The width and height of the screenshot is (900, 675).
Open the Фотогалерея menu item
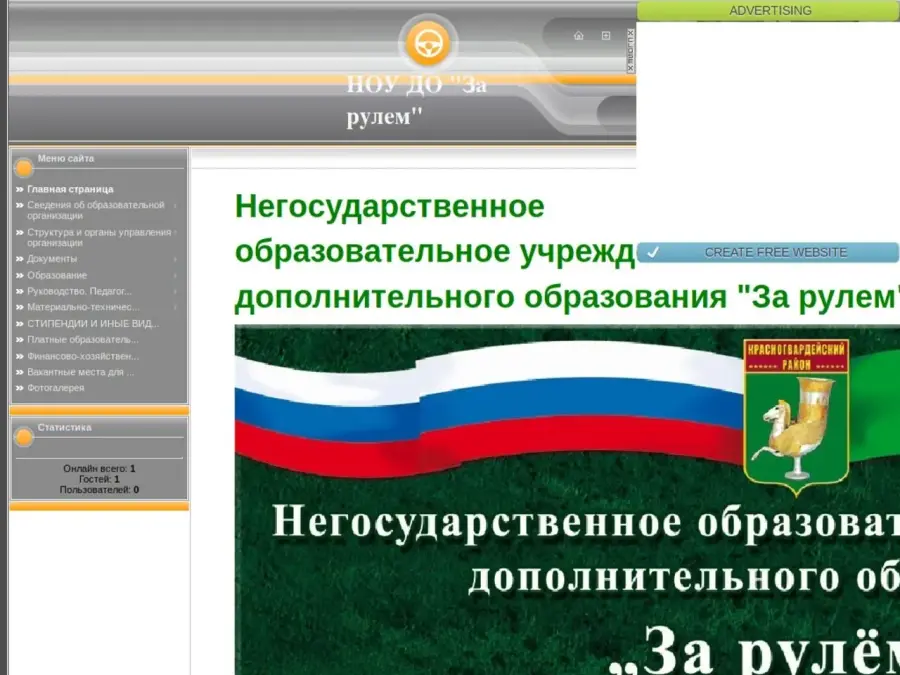[x=55, y=388]
